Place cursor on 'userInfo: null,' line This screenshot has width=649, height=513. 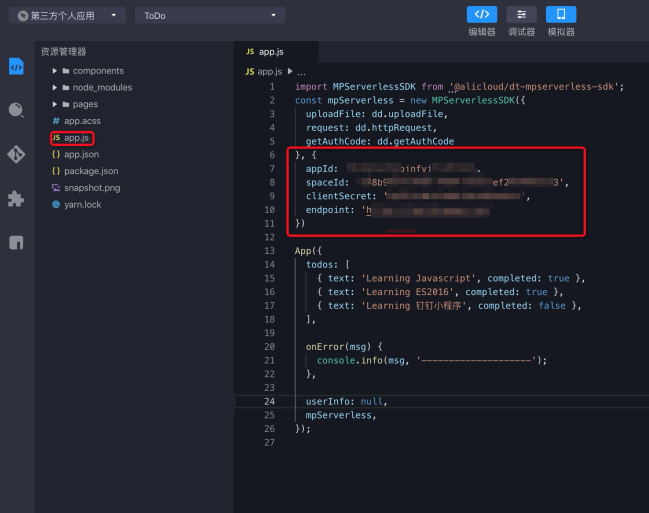(346, 401)
